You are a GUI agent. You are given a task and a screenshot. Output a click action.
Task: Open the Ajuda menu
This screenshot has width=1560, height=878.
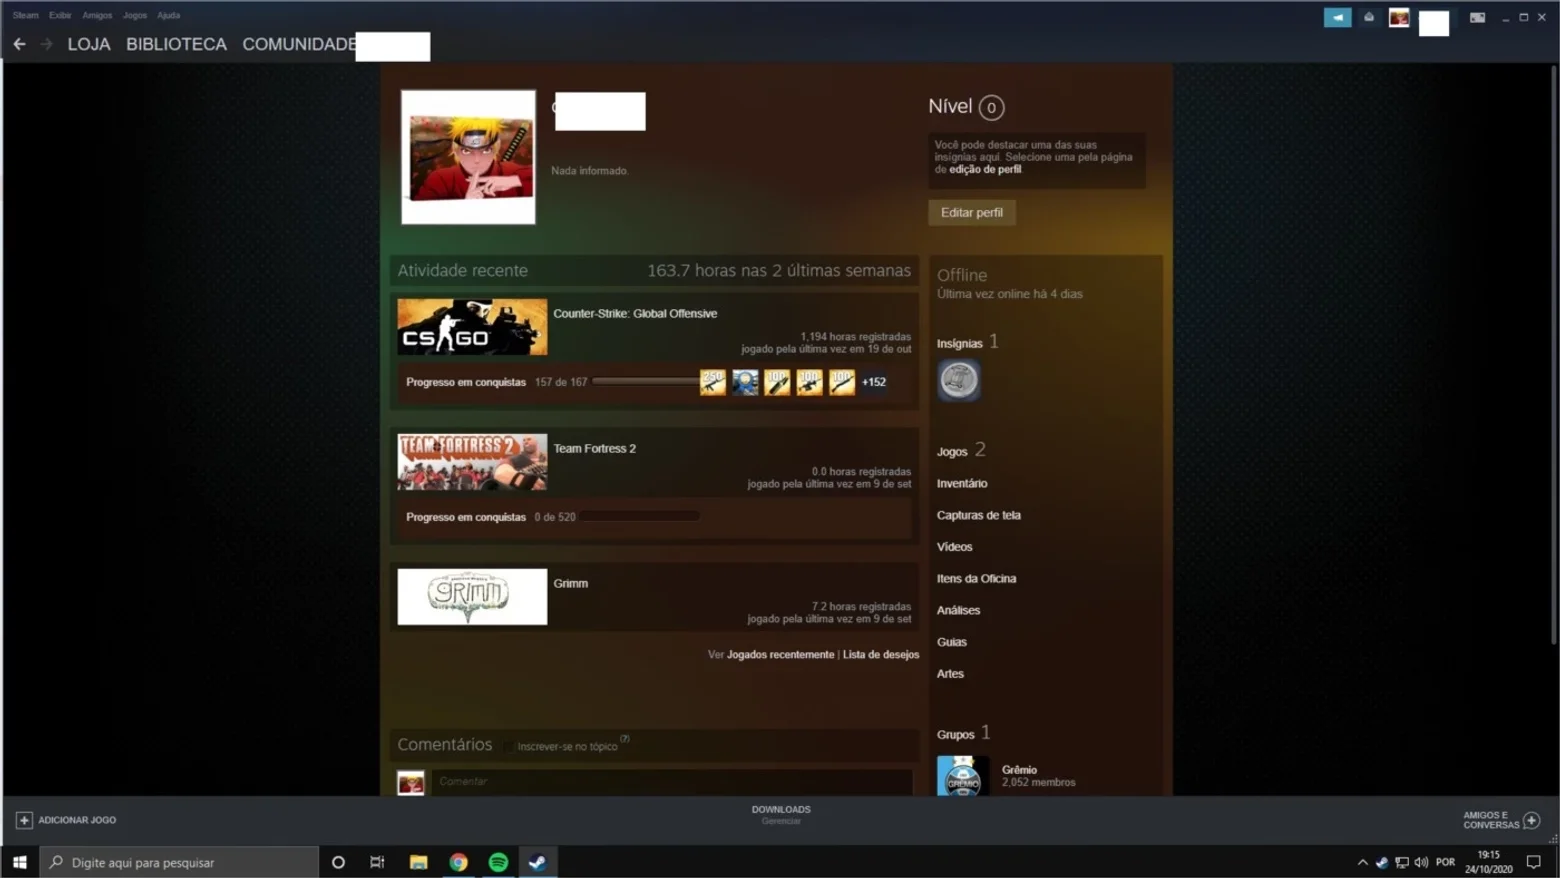point(169,15)
